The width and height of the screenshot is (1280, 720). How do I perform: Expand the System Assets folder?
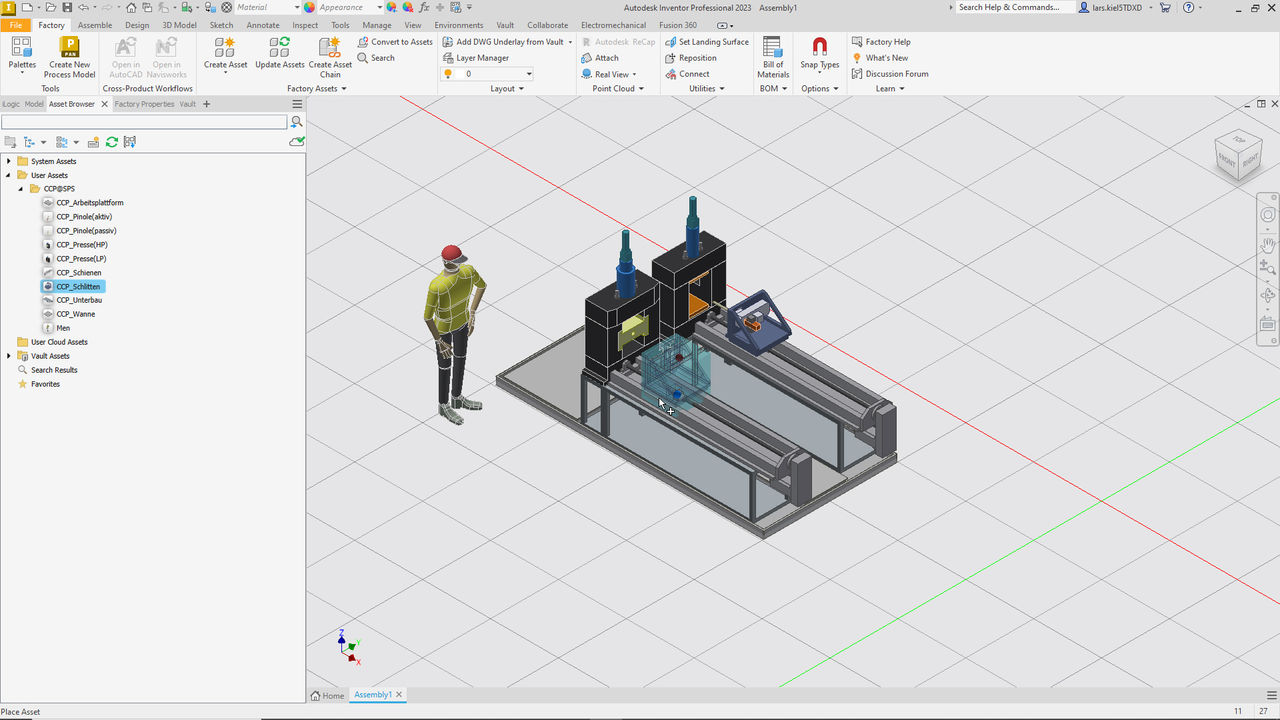click(x=9, y=161)
